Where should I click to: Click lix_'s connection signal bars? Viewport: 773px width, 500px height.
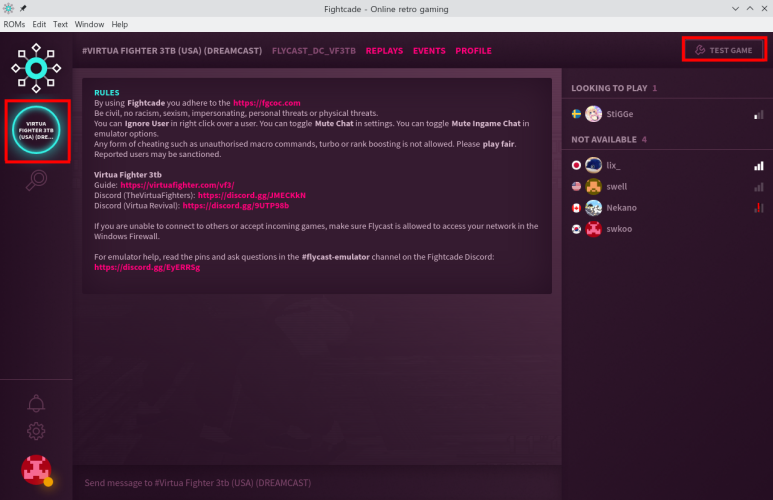(759, 166)
